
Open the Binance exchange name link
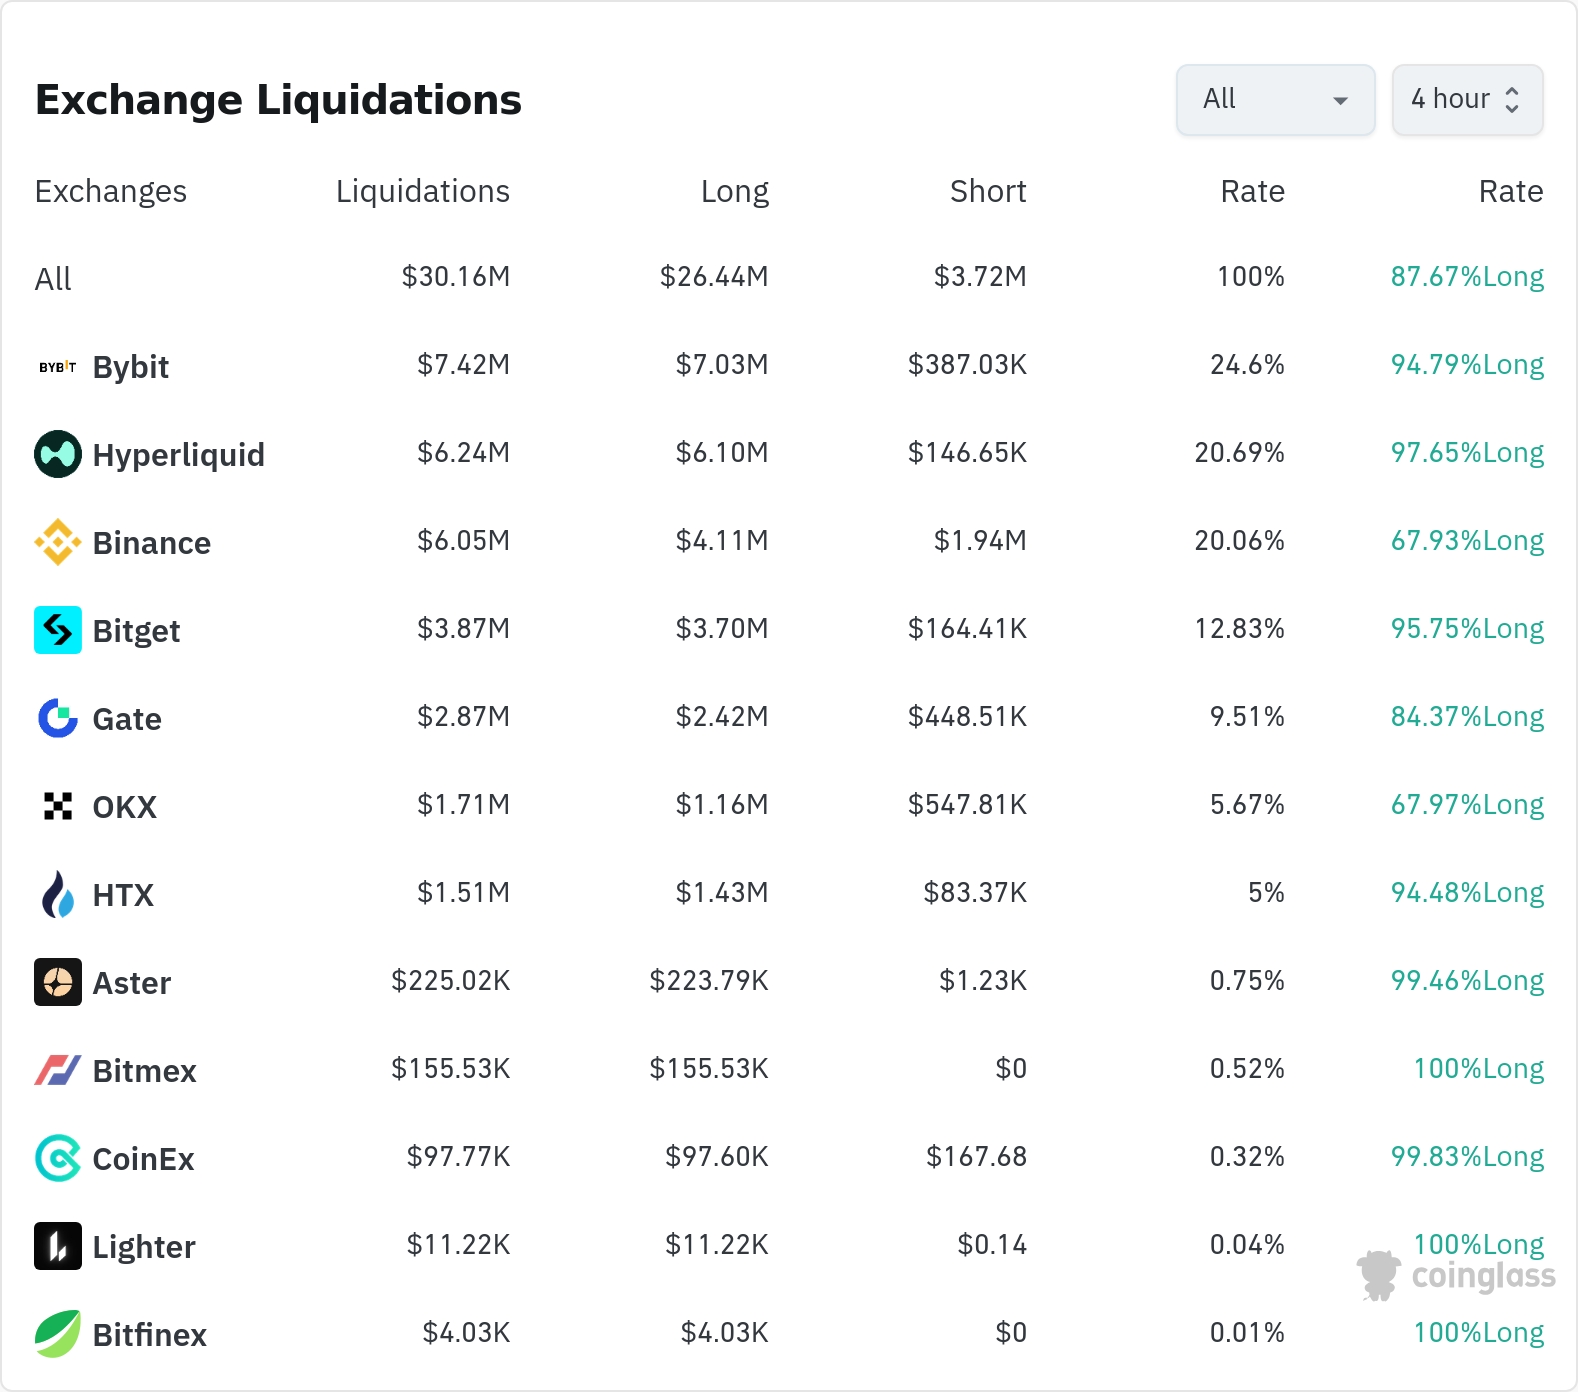151,543
